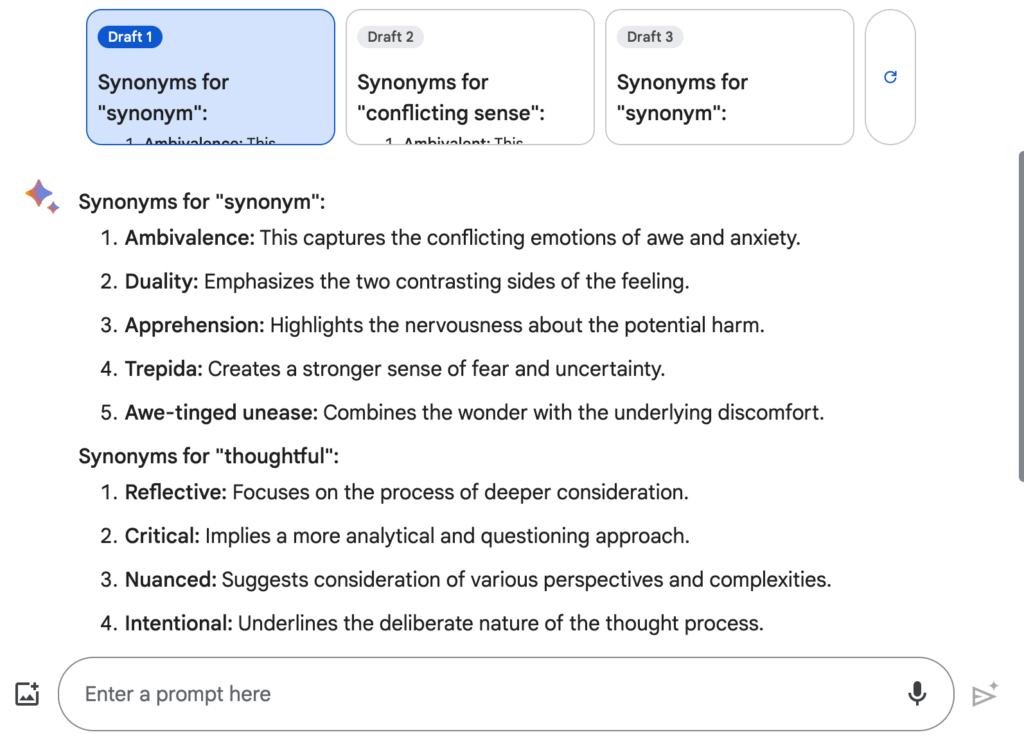
Task: Switch to the Draft 3 card
Action: (x=729, y=77)
